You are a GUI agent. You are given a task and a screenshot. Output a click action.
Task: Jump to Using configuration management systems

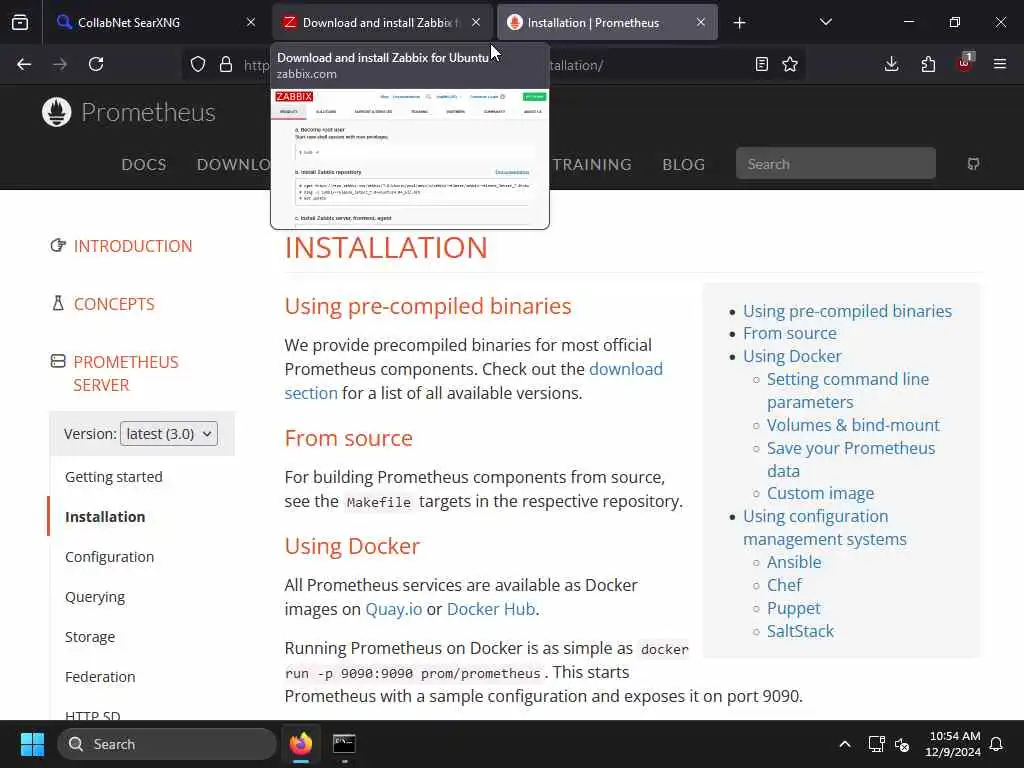click(x=825, y=528)
